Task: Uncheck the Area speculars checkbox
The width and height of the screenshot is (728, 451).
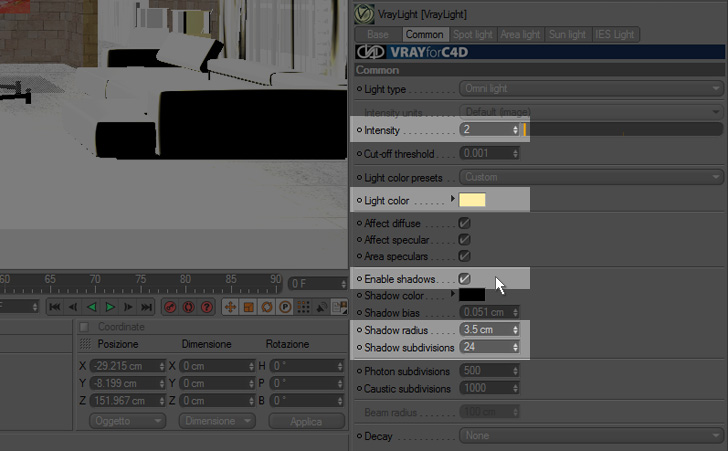Action: (464, 256)
